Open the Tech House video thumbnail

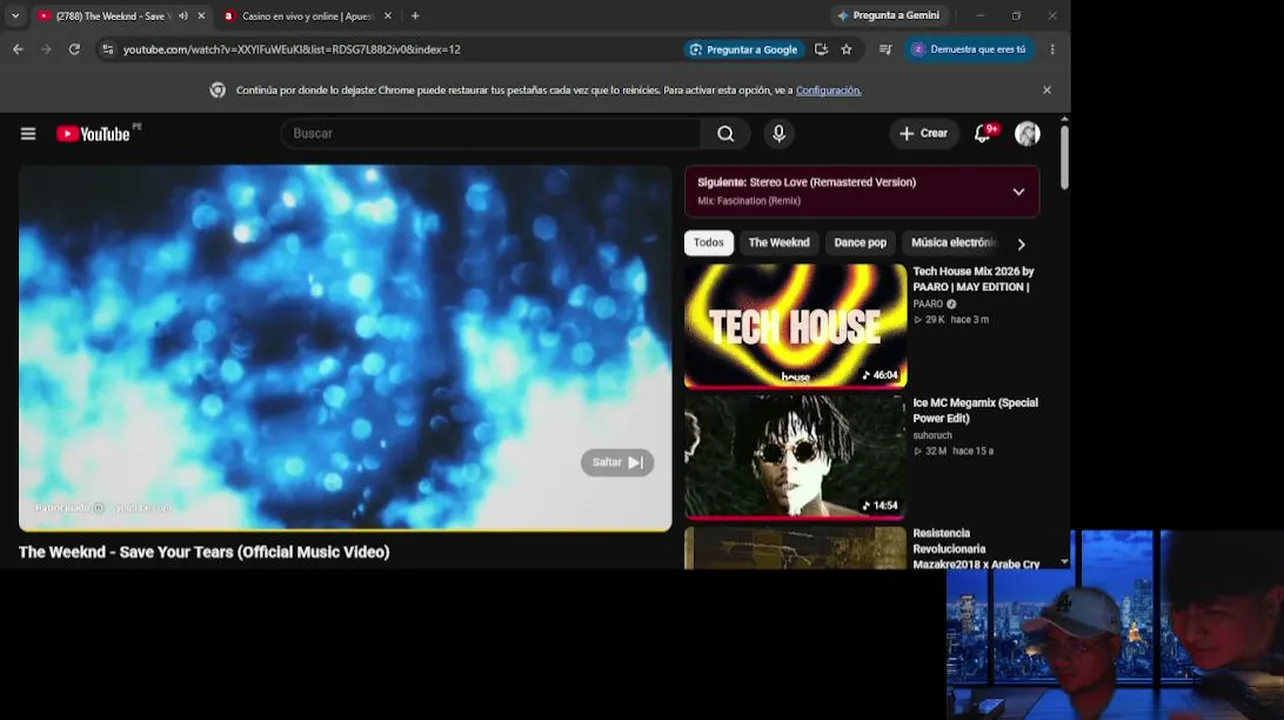(x=795, y=326)
